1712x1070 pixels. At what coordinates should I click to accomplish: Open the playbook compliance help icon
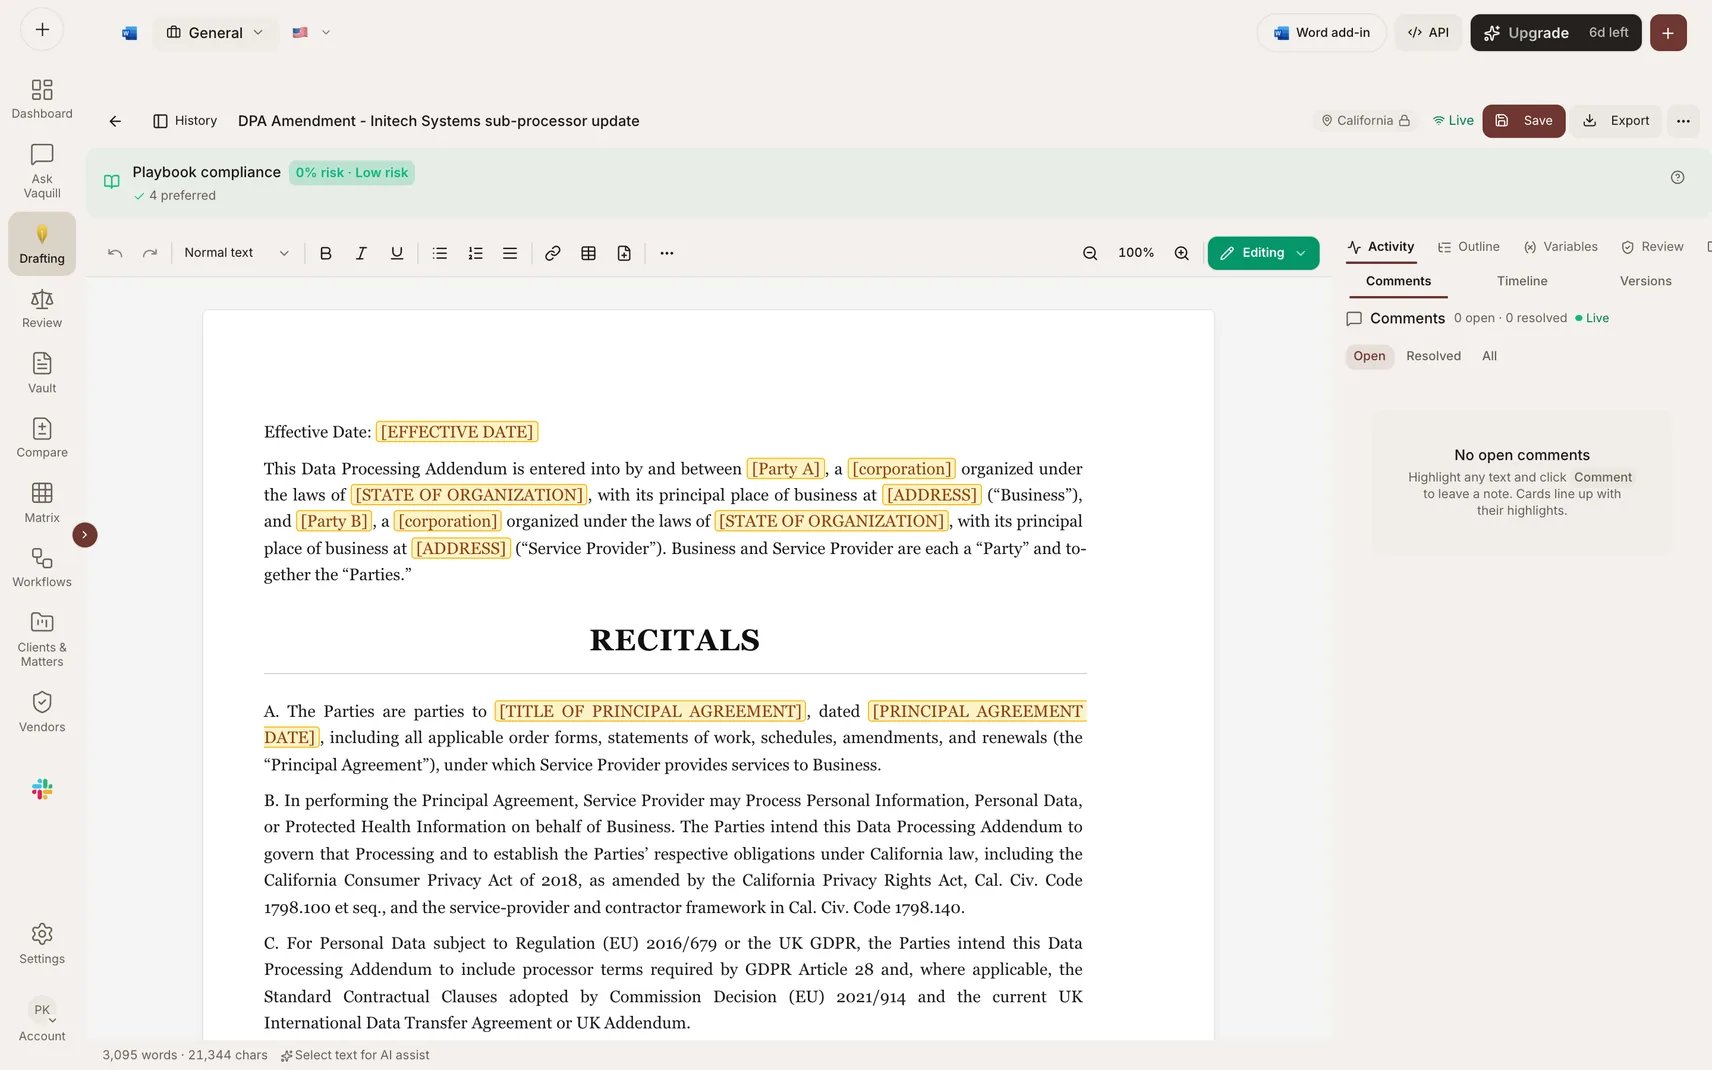pyautogui.click(x=1677, y=177)
